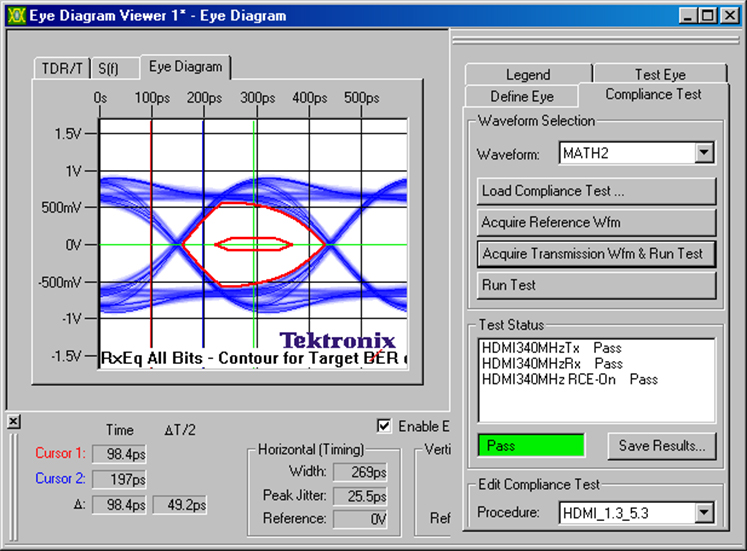Go to the Legend tab
The width and height of the screenshot is (747, 551).
pos(527,74)
